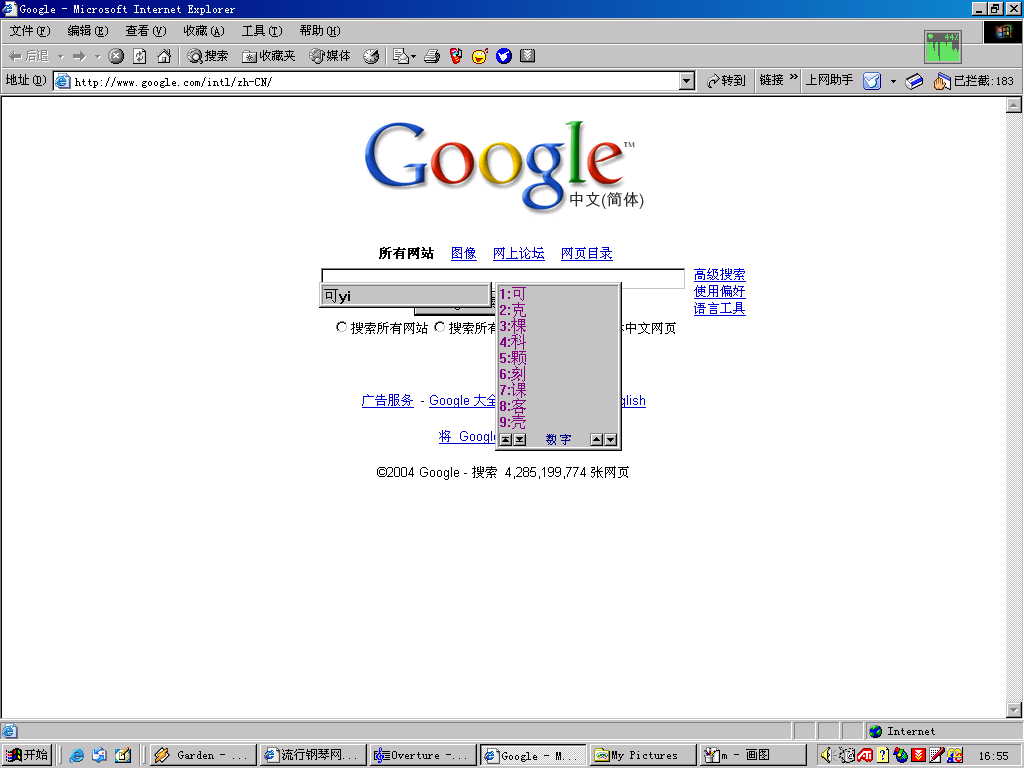Click the blue eraser icon in assistant bar
1024x768 pixels.
pyautogui.click(x=914, y=81)
